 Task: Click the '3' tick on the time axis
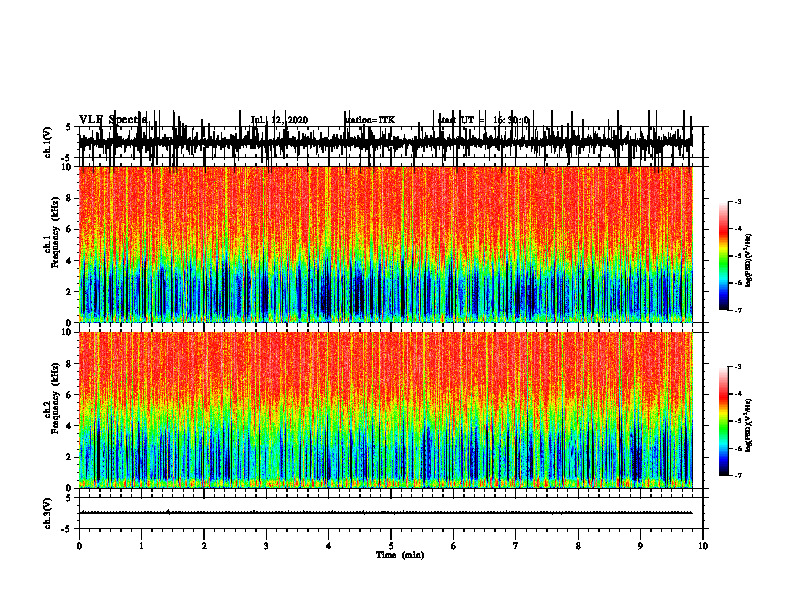point(266,546)
